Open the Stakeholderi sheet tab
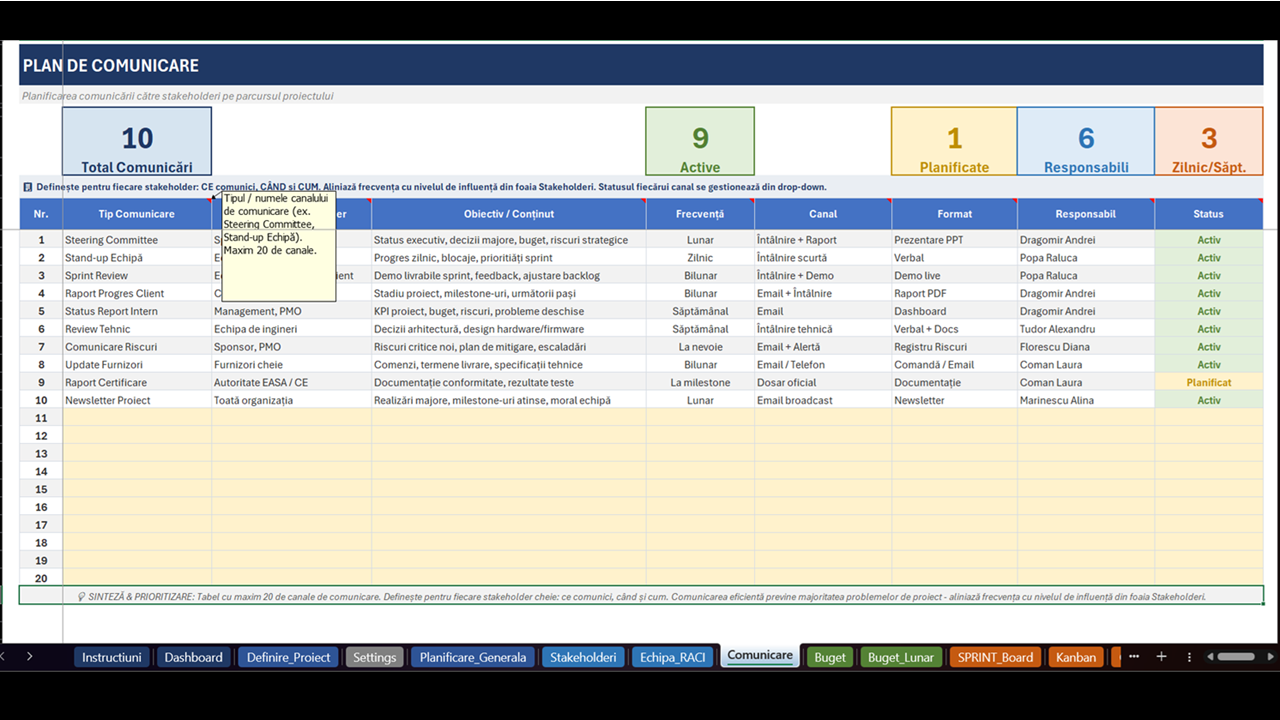The image size is (1280, 720). (583, 657)
